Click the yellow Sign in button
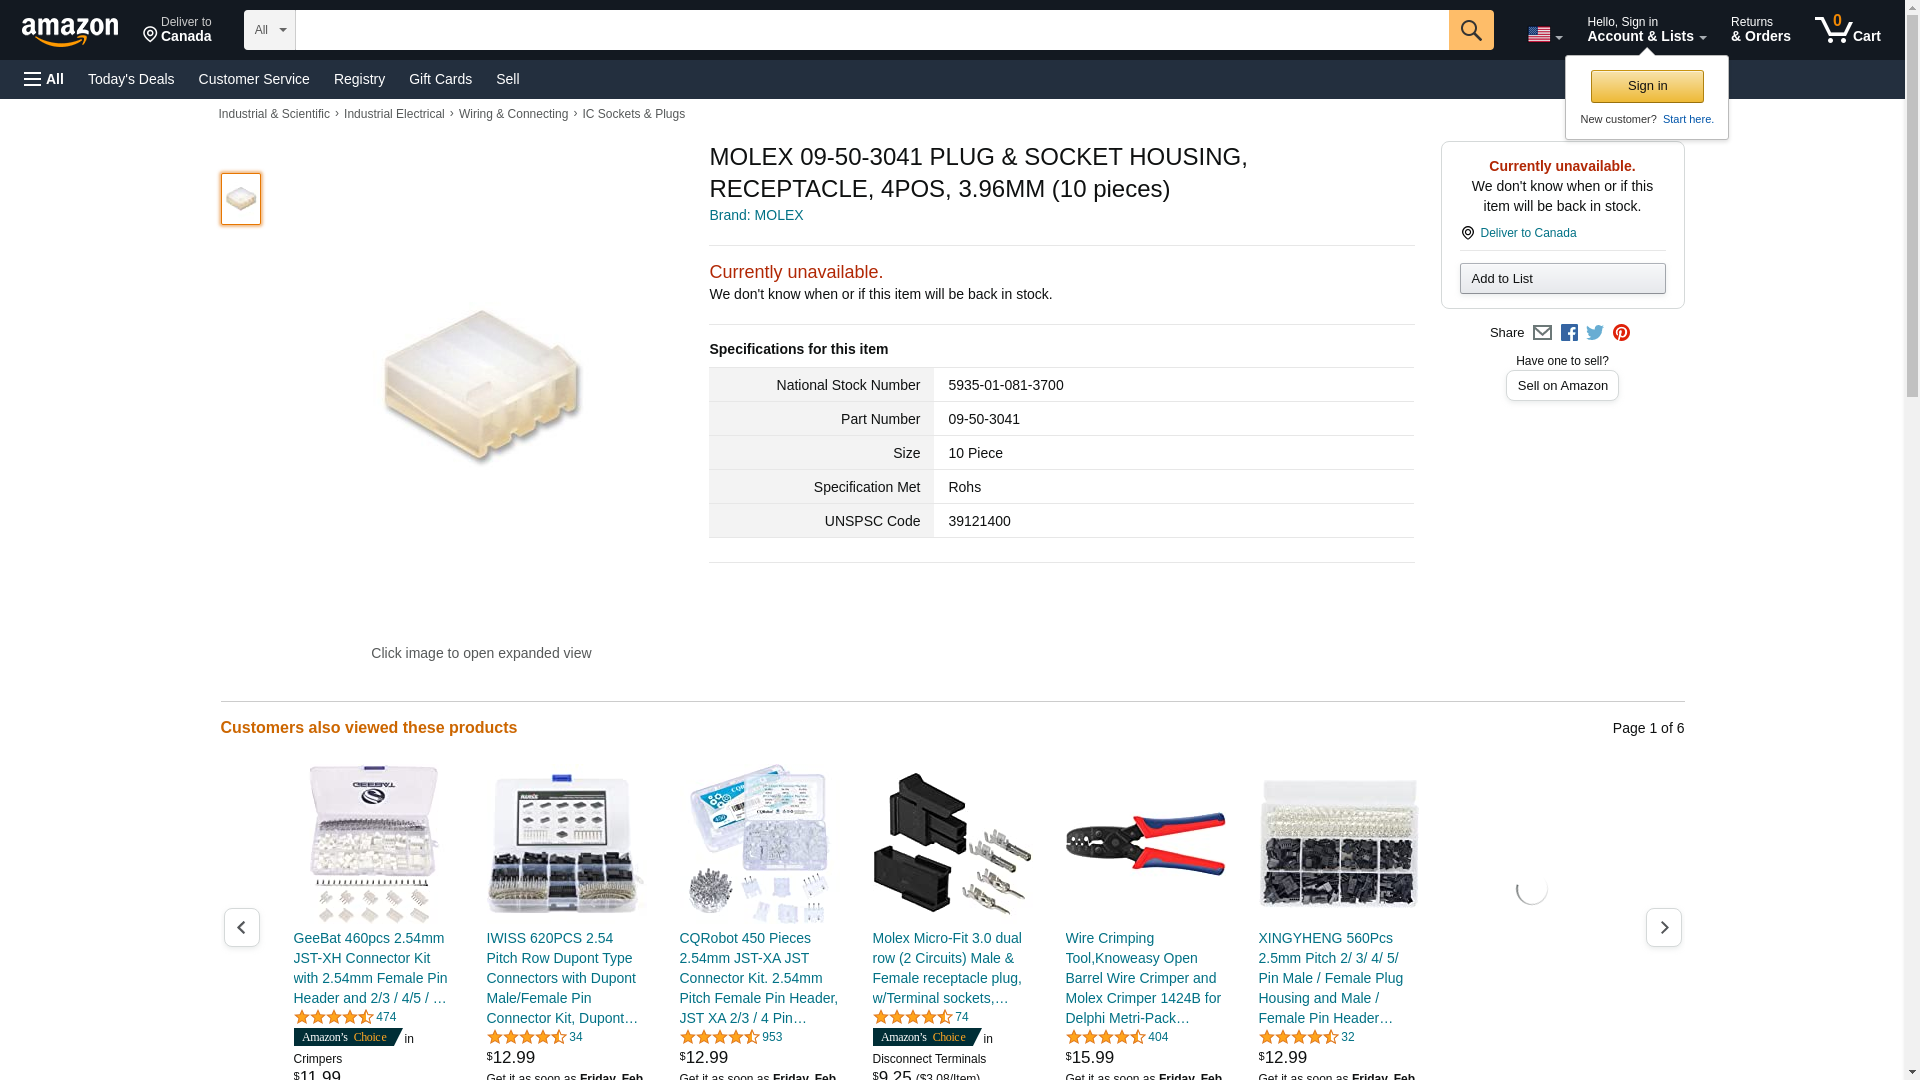 point(1646,86)
